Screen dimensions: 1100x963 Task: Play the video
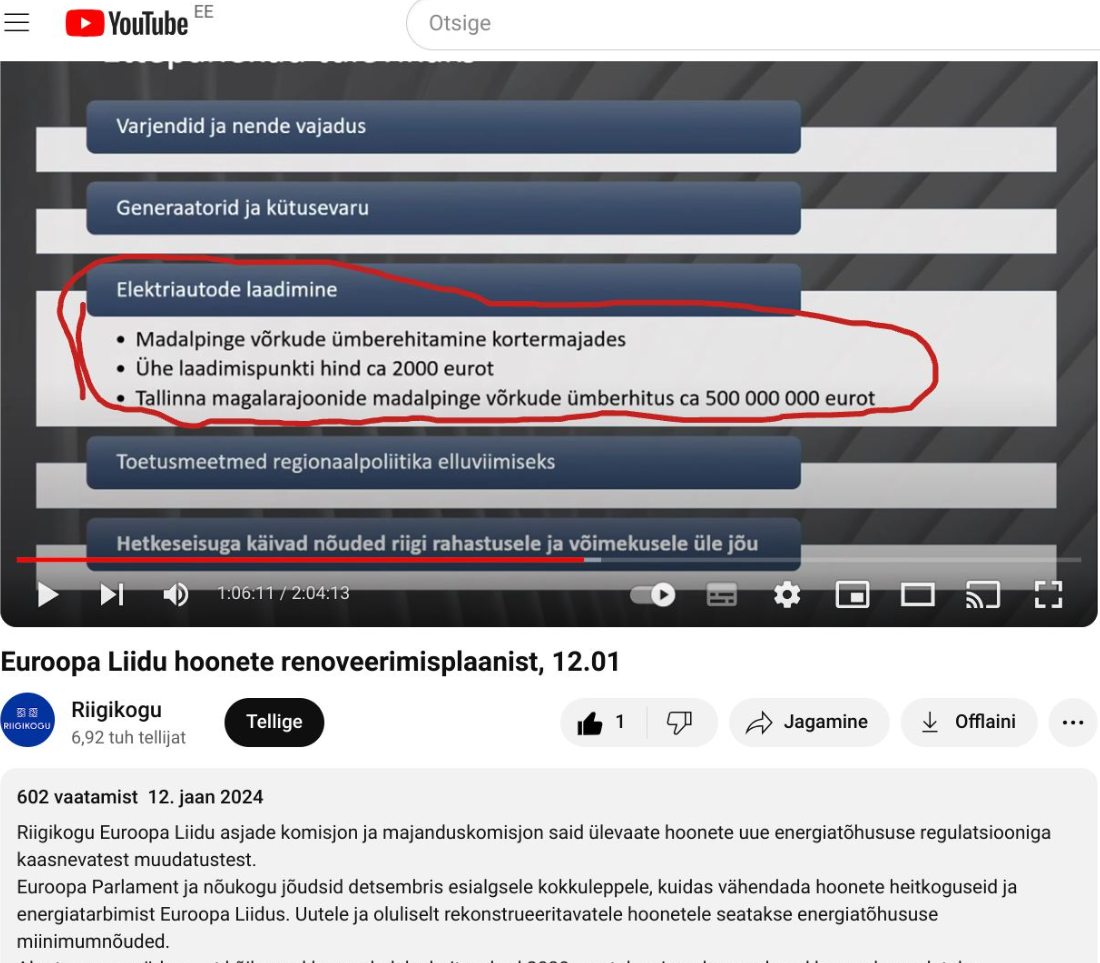click(47, 594)
